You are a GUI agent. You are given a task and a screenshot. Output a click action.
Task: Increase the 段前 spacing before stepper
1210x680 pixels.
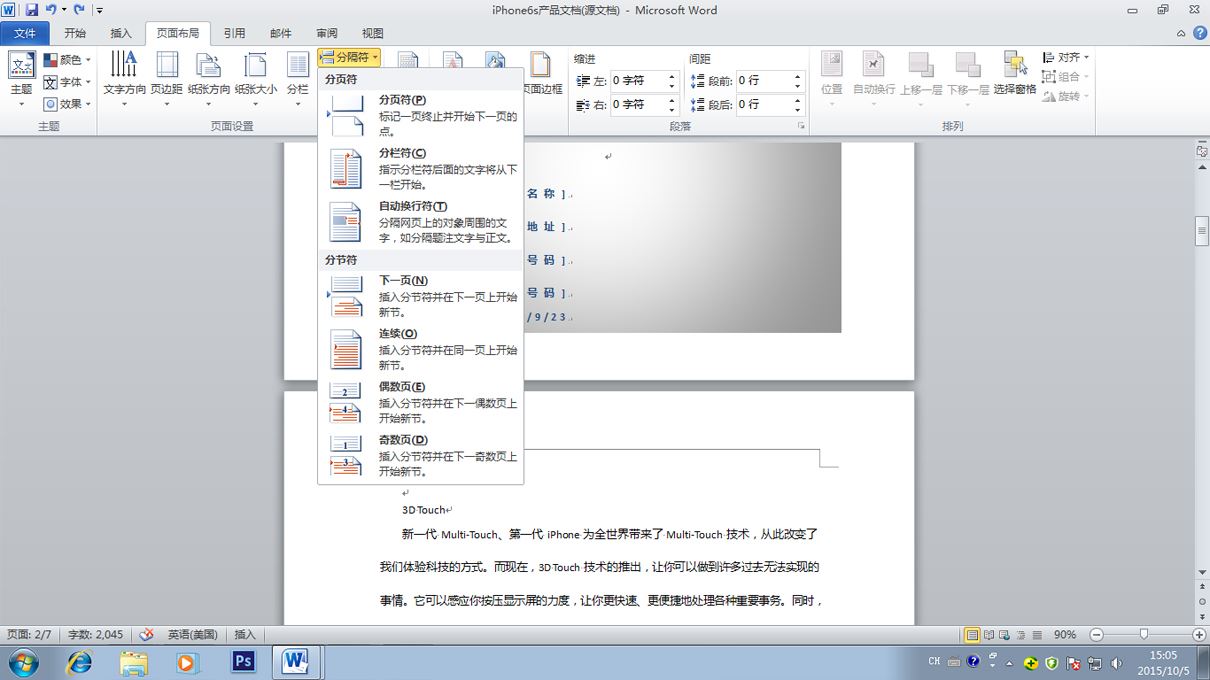pos(797,76)
